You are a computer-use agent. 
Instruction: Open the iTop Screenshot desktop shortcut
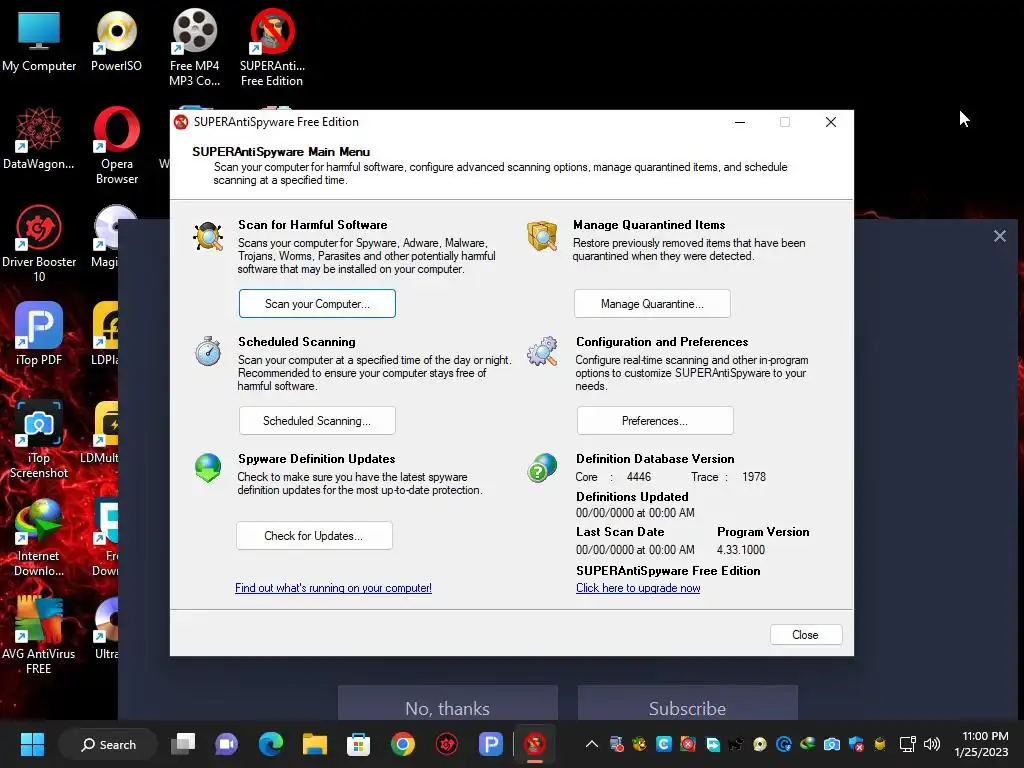click(39, 439)
